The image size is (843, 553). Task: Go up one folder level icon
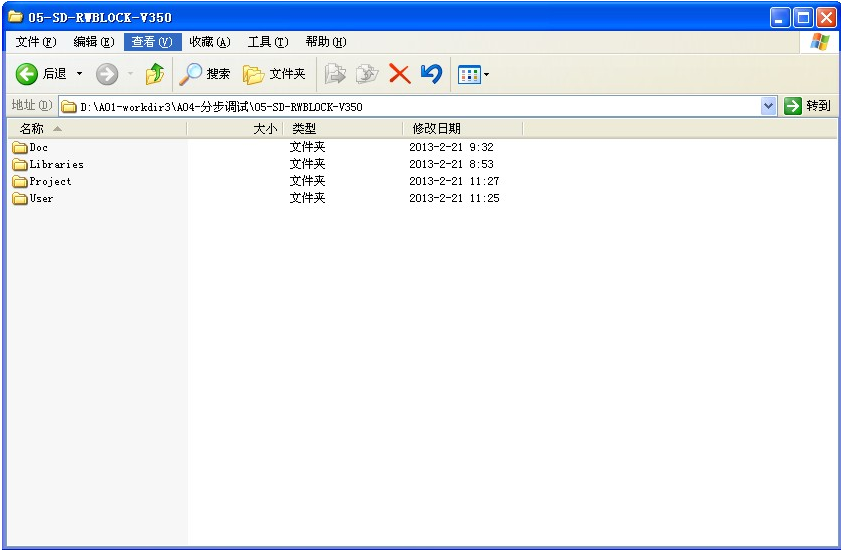point(155,74)
